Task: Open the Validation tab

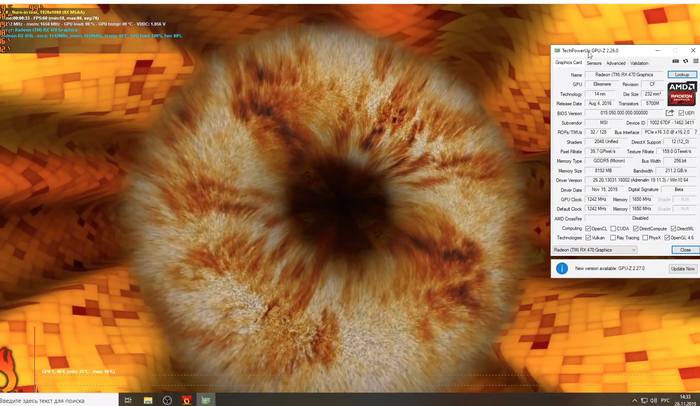Action: tap(640, 62)
